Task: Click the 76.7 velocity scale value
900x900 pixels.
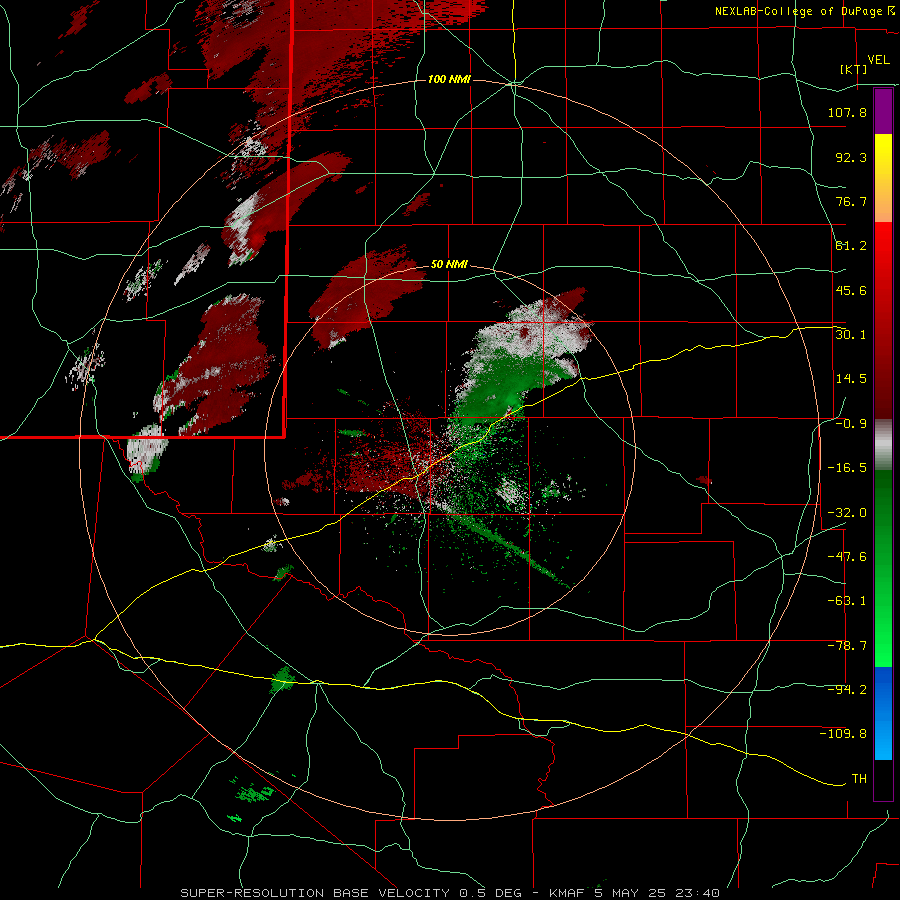Action: click(x=851, y=201)
